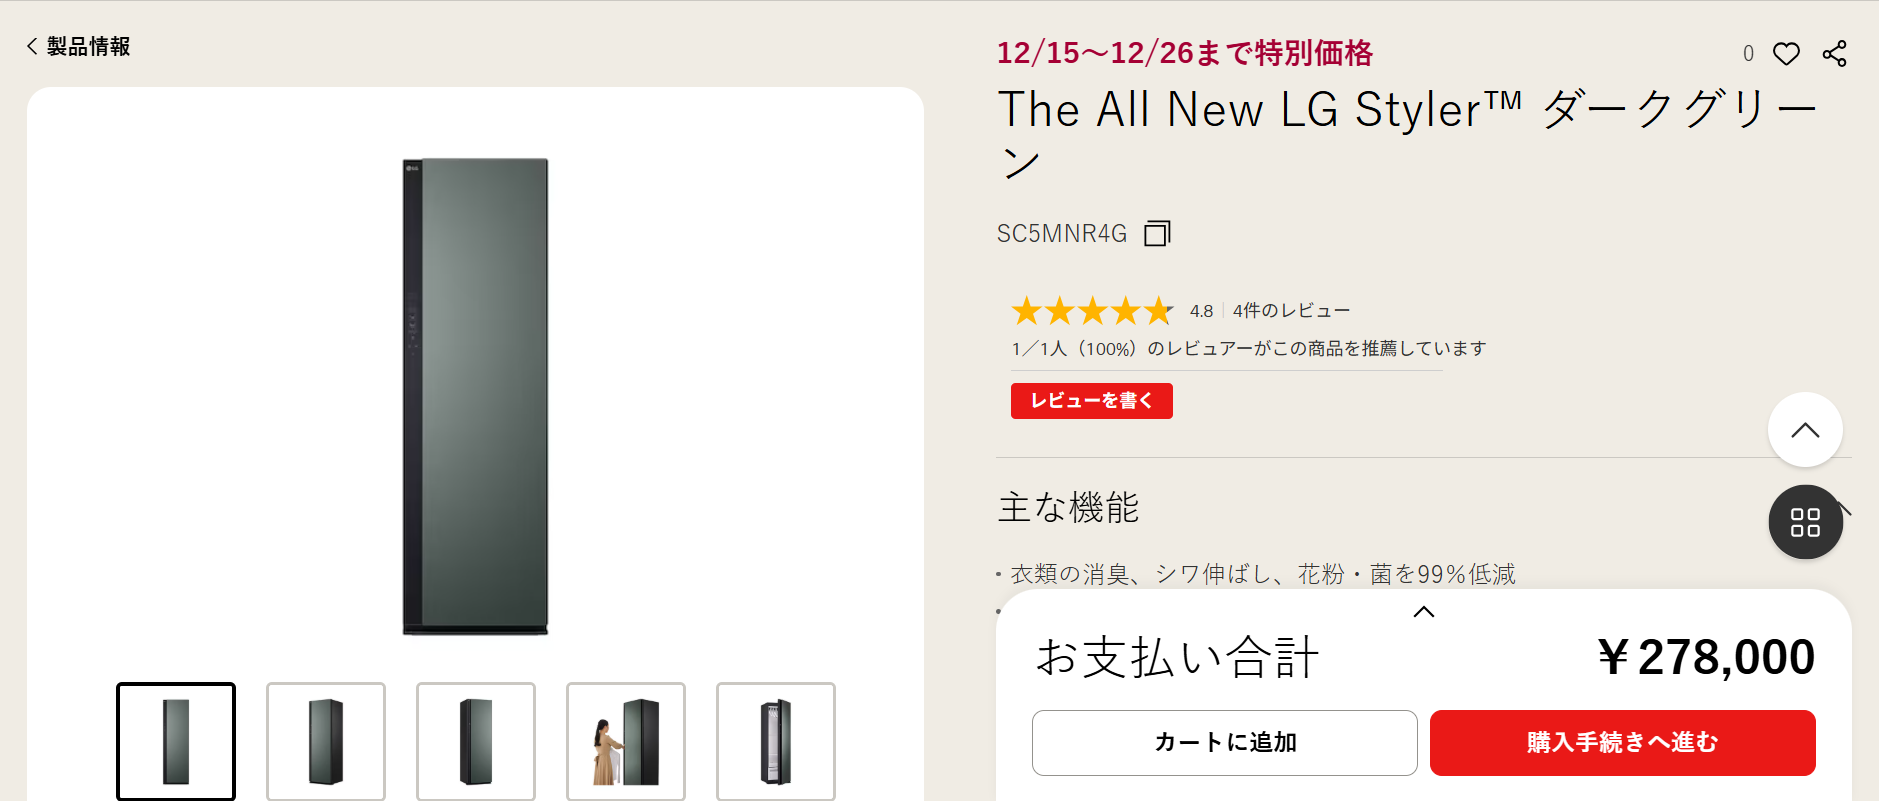Click the five-star rating icons

pos(1091,311)
